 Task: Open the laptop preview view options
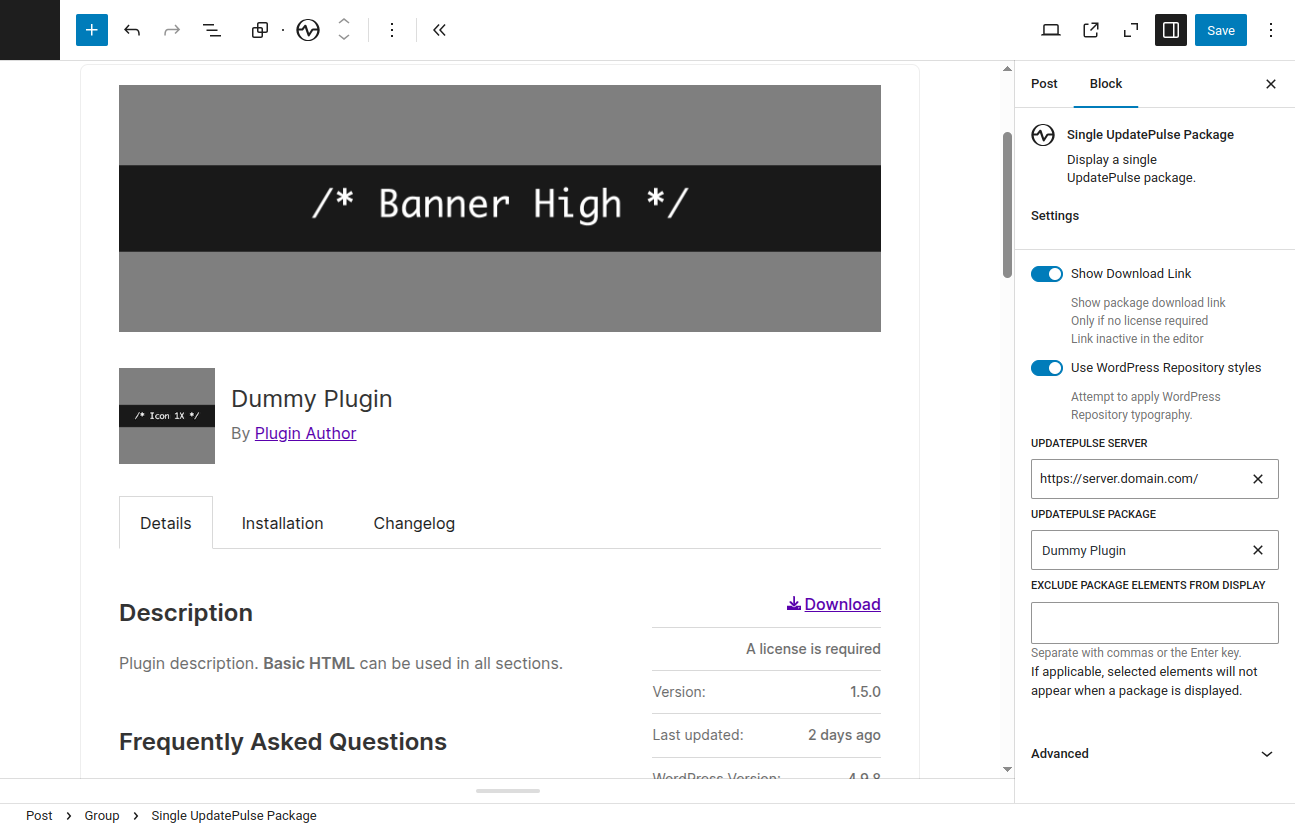pyautogui.click(x=1051, y=30)
